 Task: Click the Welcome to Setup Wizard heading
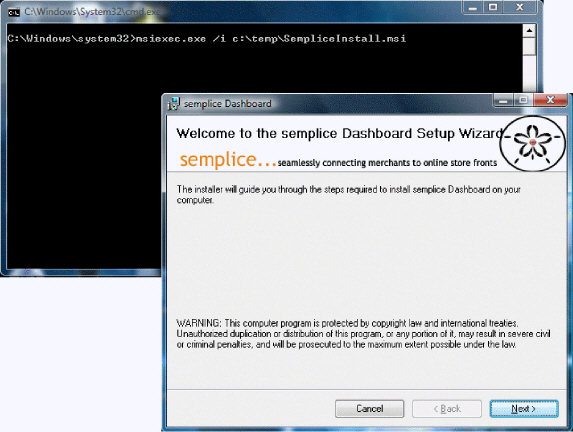tap(340, 133)
